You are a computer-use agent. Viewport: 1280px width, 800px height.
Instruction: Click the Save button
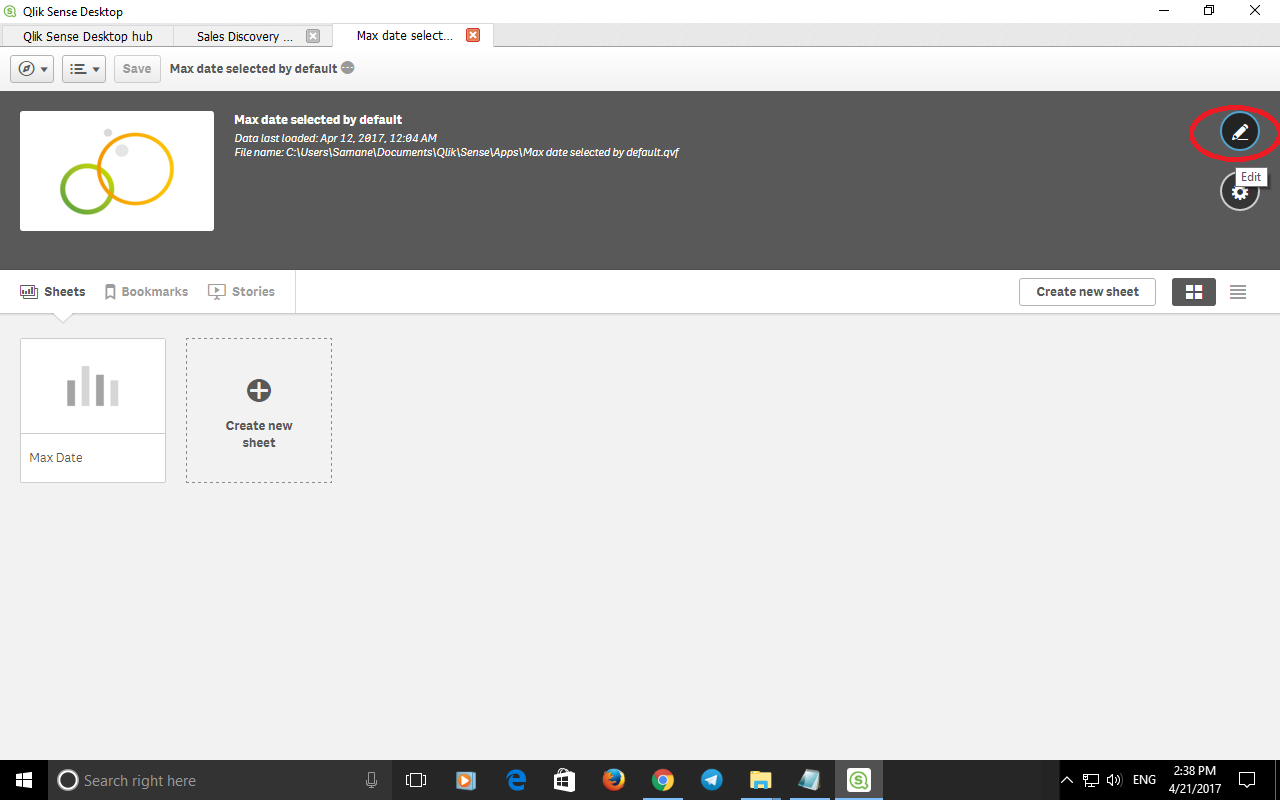tap(137, 69)
